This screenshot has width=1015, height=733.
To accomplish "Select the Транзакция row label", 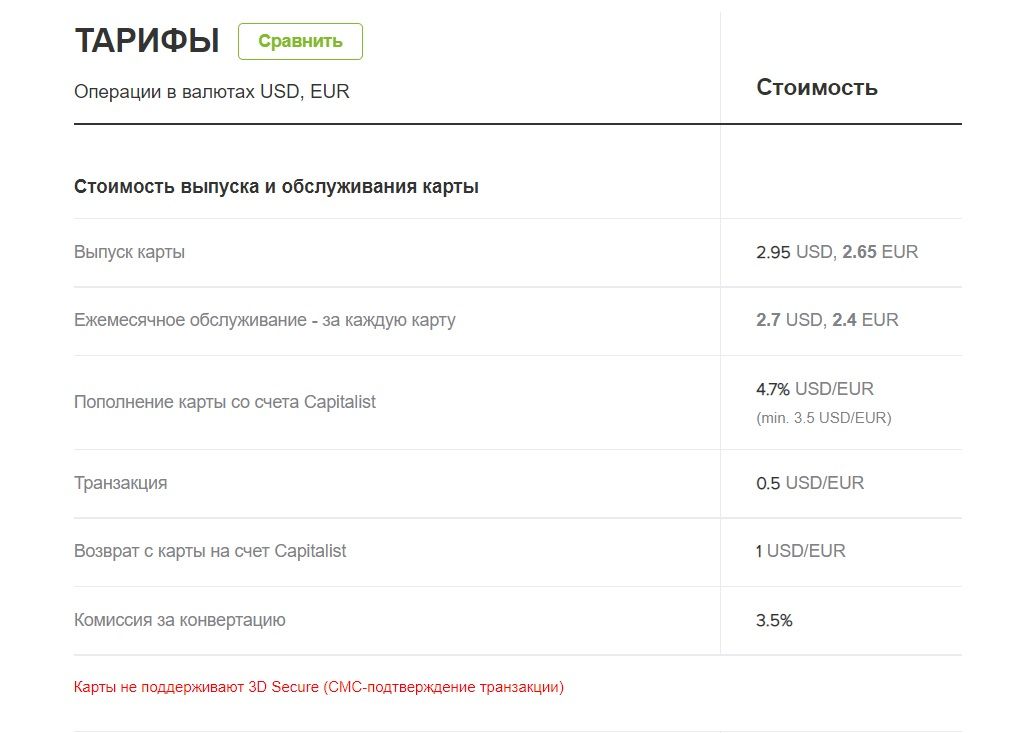I will [121, 483].
